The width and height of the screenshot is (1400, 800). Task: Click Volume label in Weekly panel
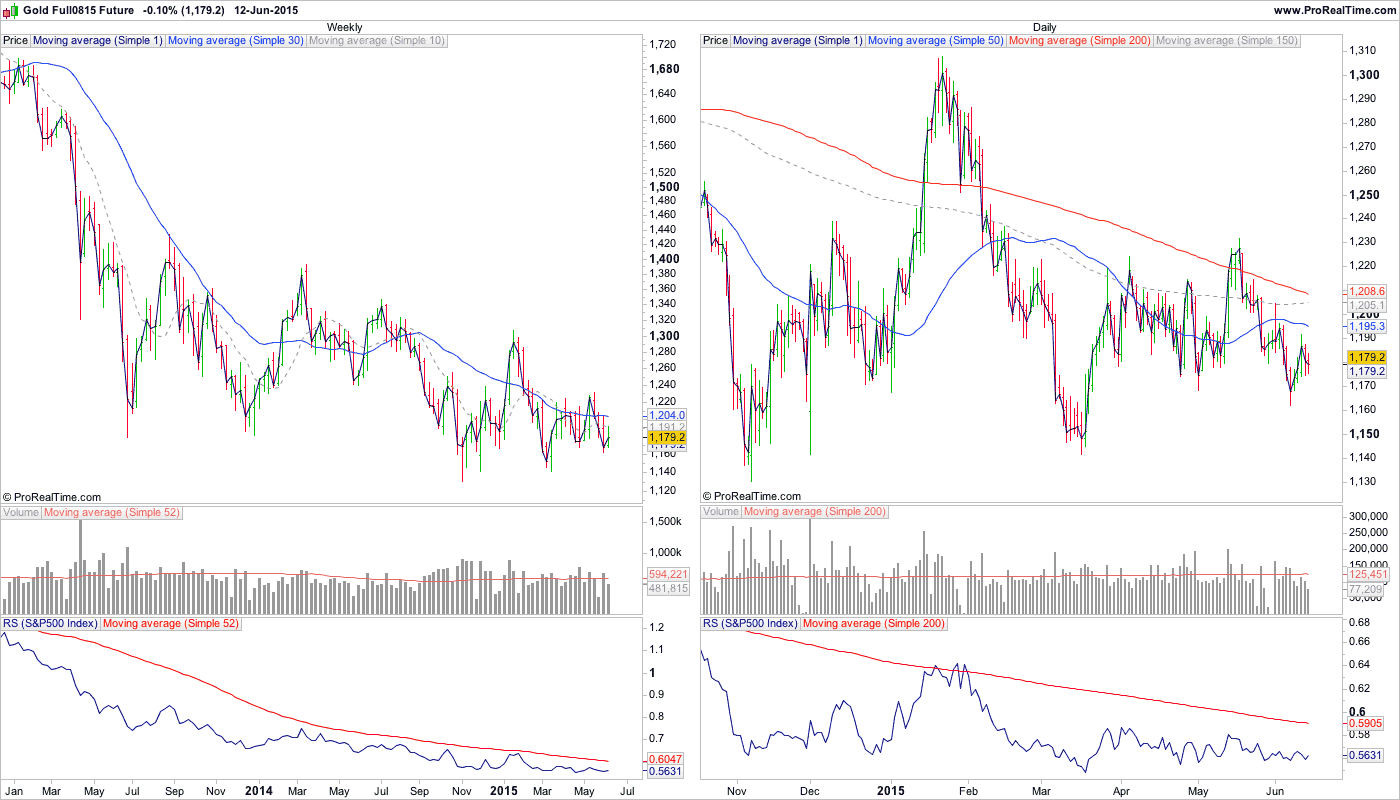(21, 512)
